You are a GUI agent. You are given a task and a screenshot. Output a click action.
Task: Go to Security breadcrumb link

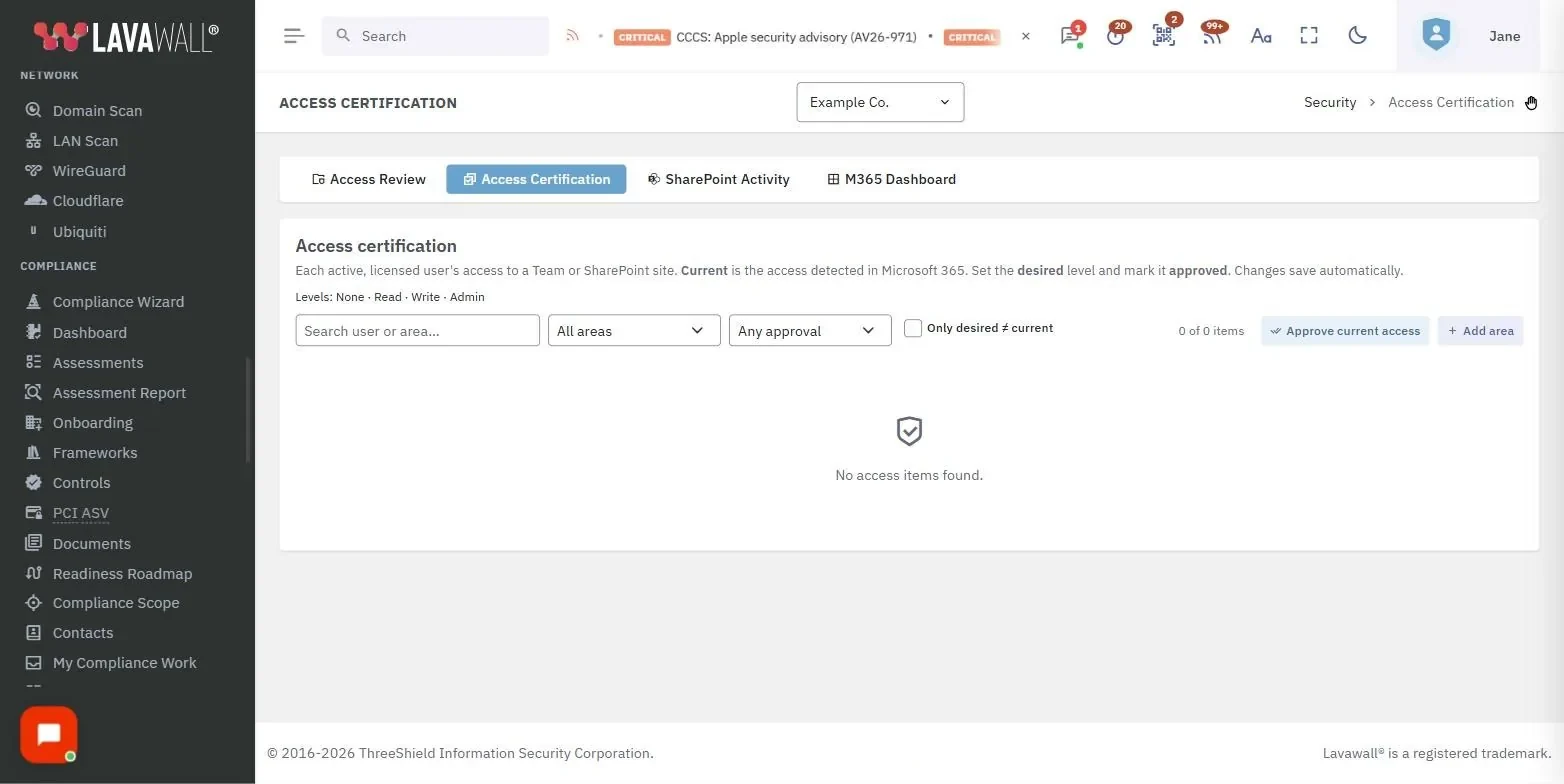(1330, 102)
